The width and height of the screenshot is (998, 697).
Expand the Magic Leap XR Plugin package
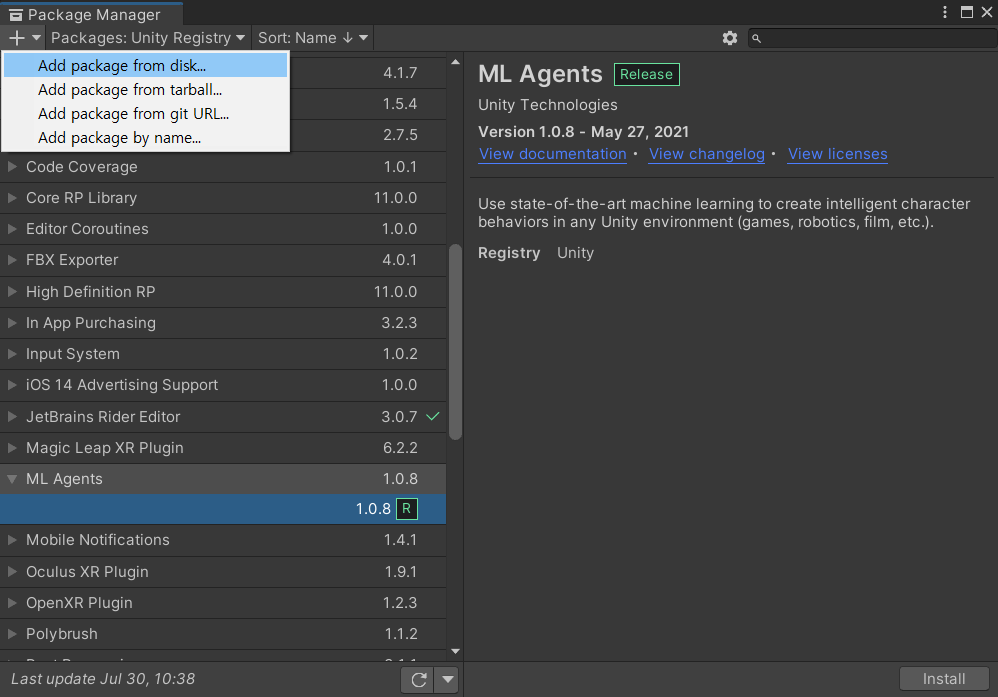[12, 447]
